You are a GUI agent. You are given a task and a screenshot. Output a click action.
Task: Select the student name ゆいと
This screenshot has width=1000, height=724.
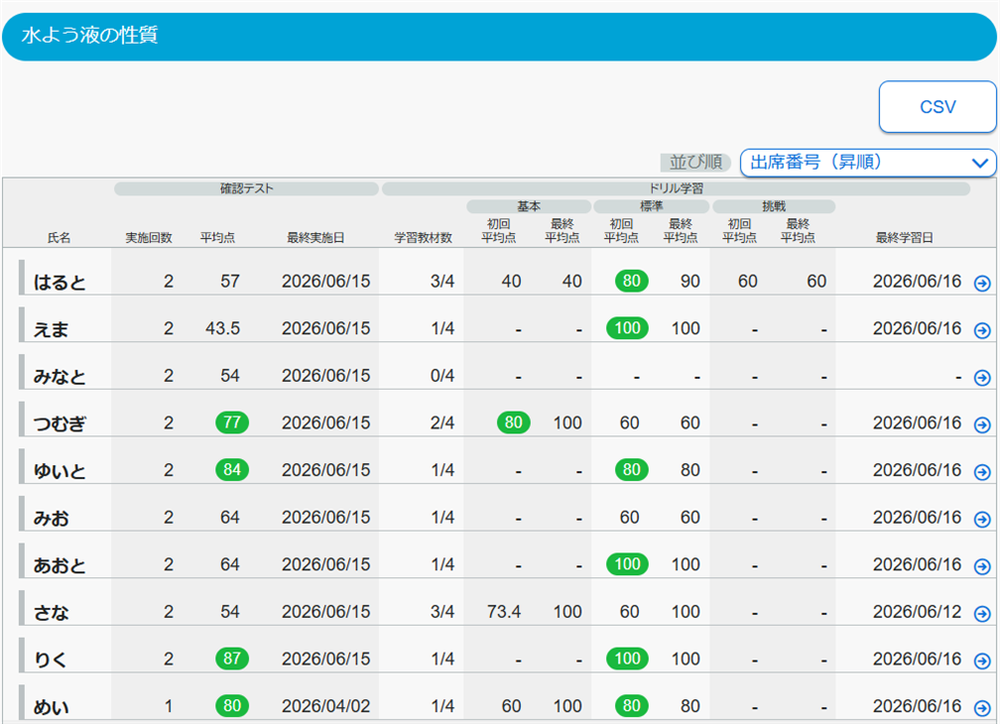coord(59,471)
